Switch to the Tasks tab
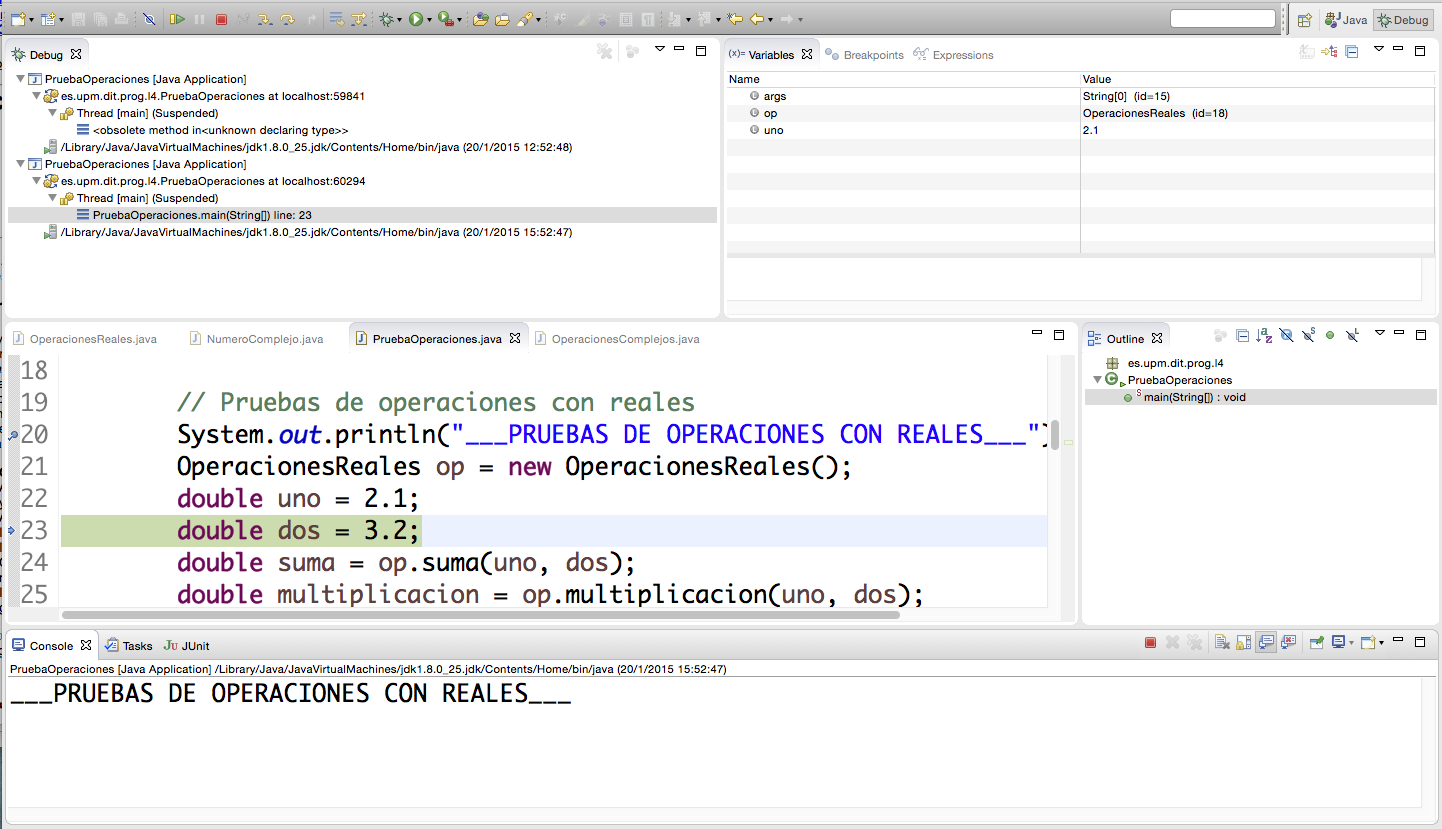The width and height of the screenshot is (1442, 829). 129,646
